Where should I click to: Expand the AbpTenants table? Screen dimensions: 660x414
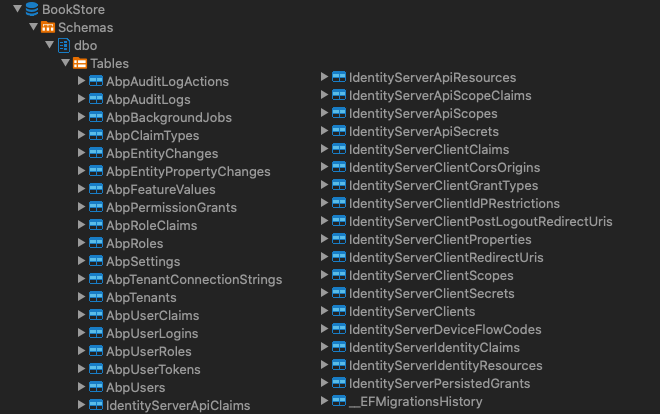coord(82,297)
